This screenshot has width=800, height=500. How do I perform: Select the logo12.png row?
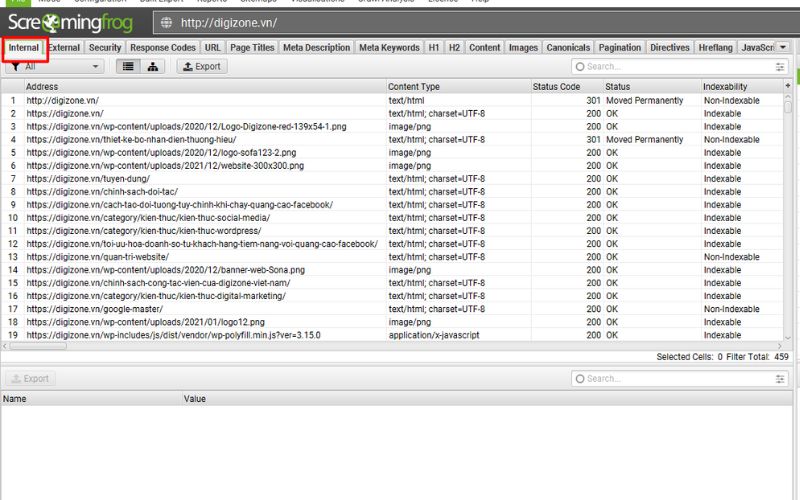(391, 322)
